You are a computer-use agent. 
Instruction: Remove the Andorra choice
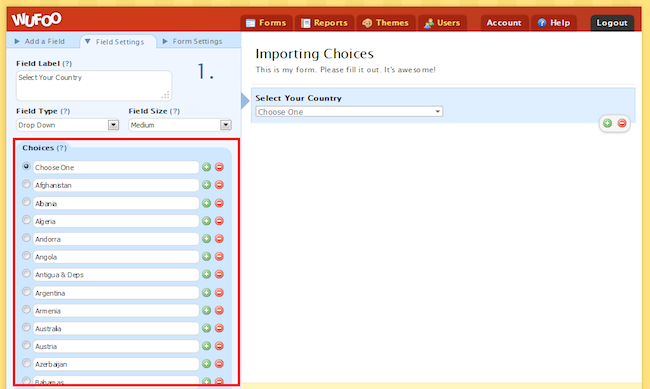coord(219,239)
